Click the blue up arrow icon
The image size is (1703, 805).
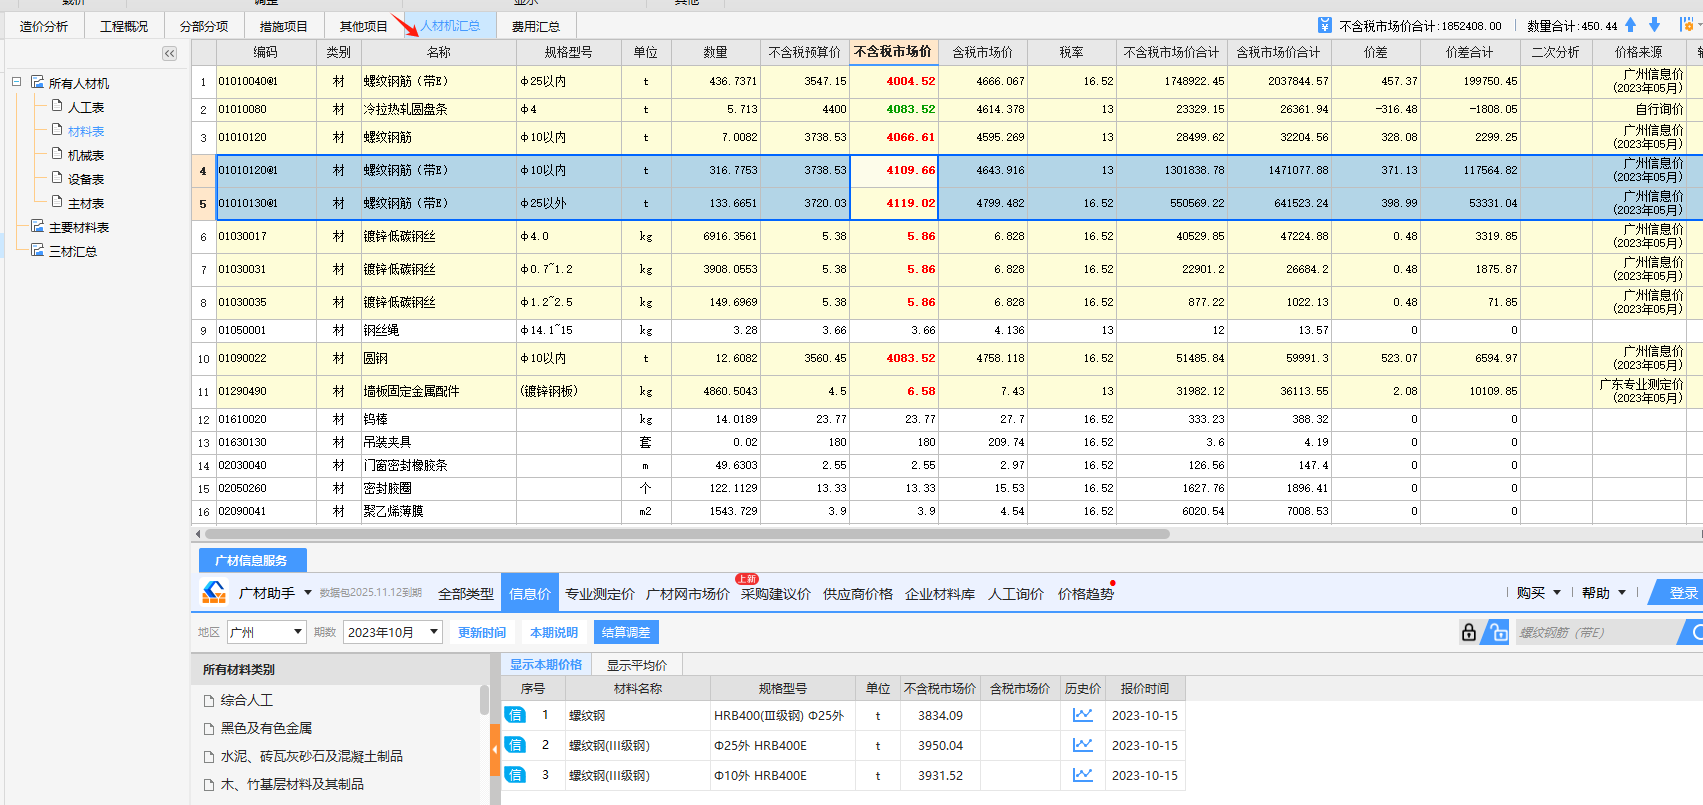pos(1631,25)
